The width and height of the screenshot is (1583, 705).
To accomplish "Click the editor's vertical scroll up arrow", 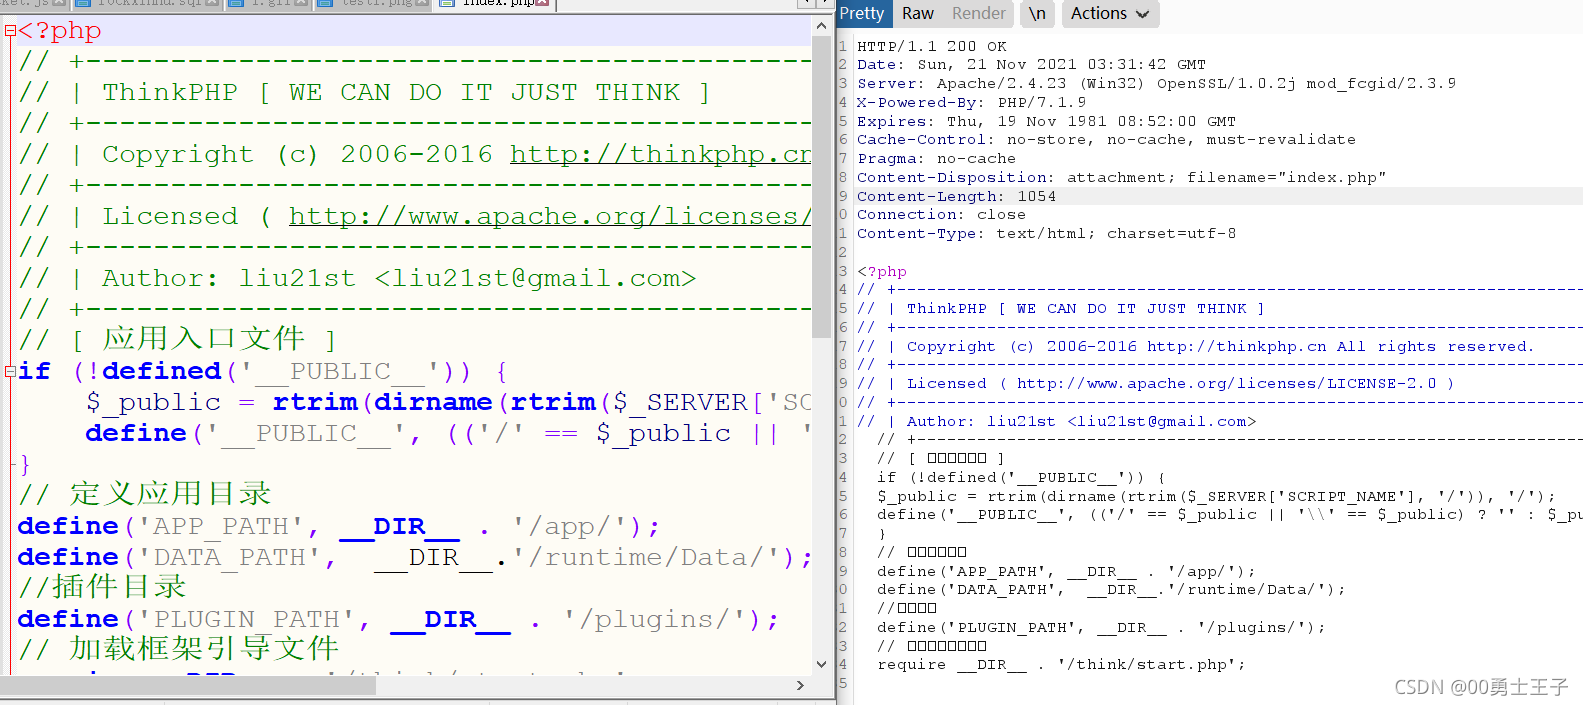I will (x=822, y=27).
